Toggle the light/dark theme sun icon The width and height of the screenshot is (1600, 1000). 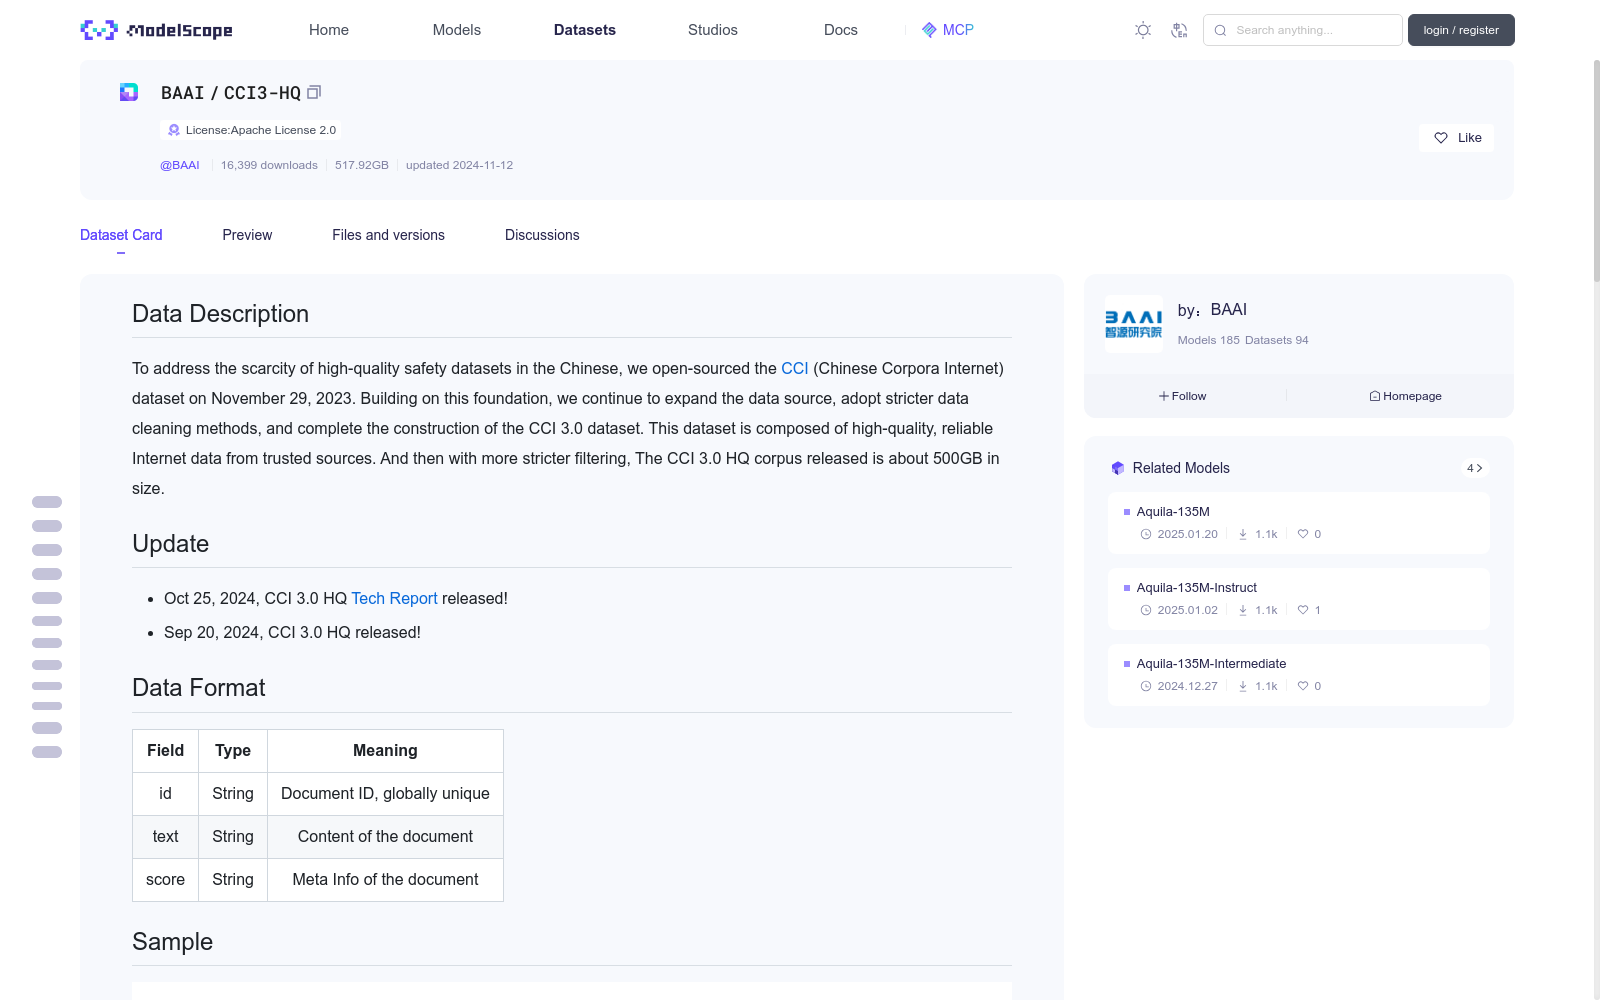pyautogui.click(x=1143, y=30)
